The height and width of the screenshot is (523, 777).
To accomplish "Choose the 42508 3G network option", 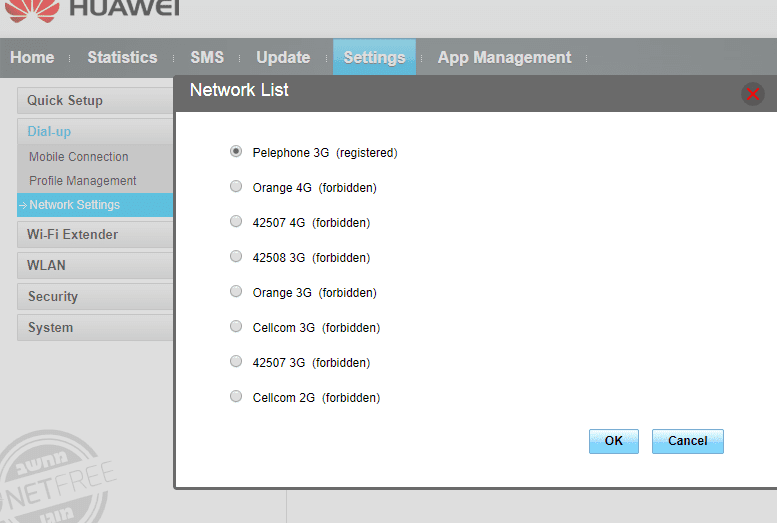I will click(x=236, y=256).
